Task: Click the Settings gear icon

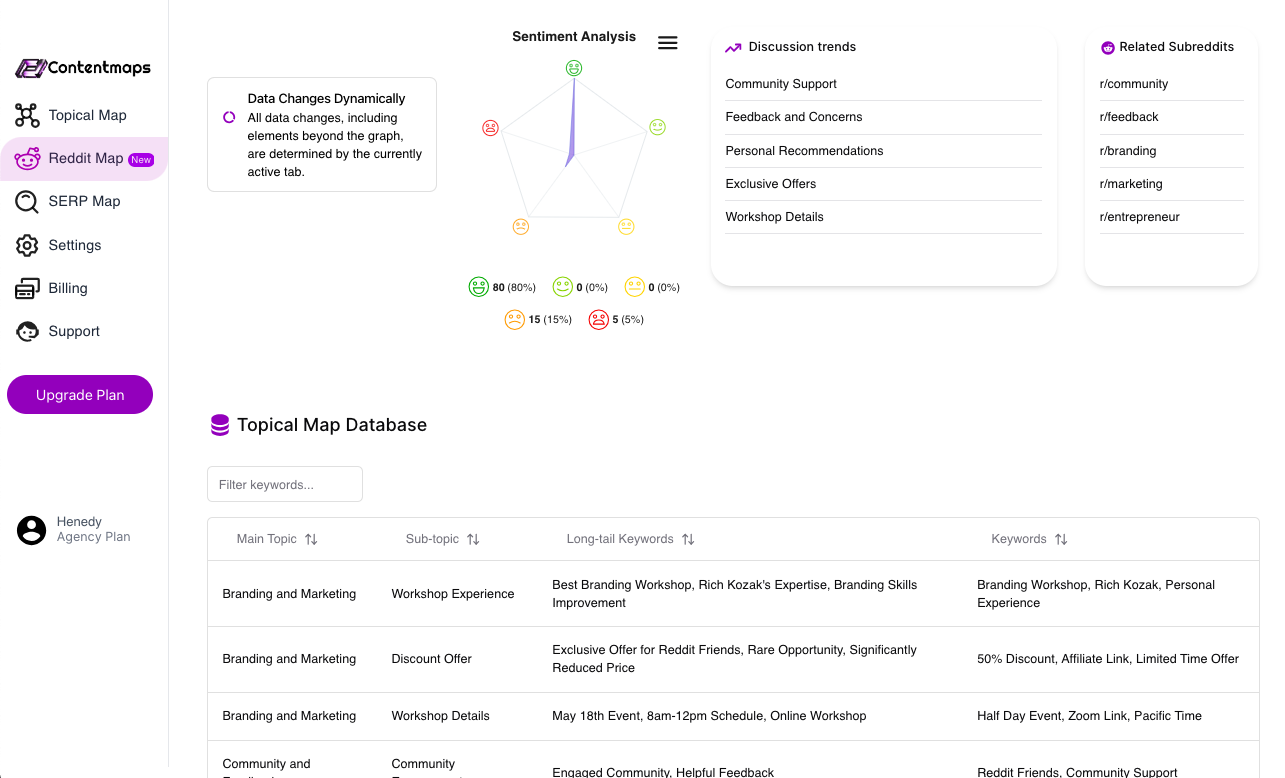Action: coord(28,245)
